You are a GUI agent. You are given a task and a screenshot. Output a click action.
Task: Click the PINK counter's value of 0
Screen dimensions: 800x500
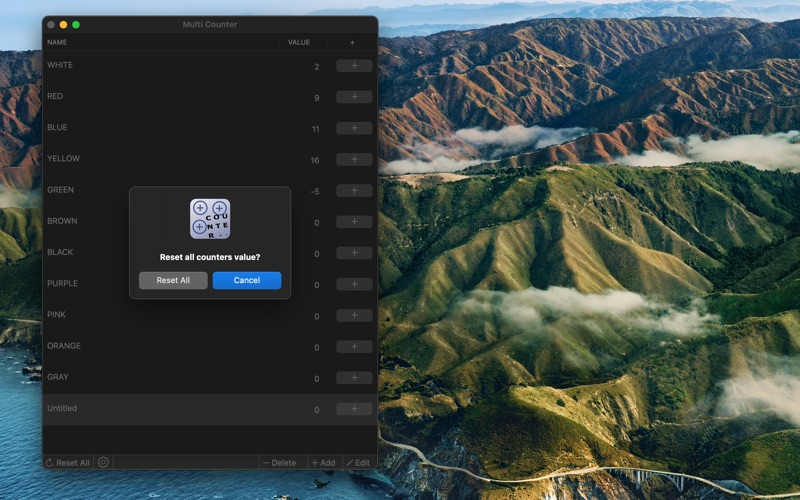(316, 316)
